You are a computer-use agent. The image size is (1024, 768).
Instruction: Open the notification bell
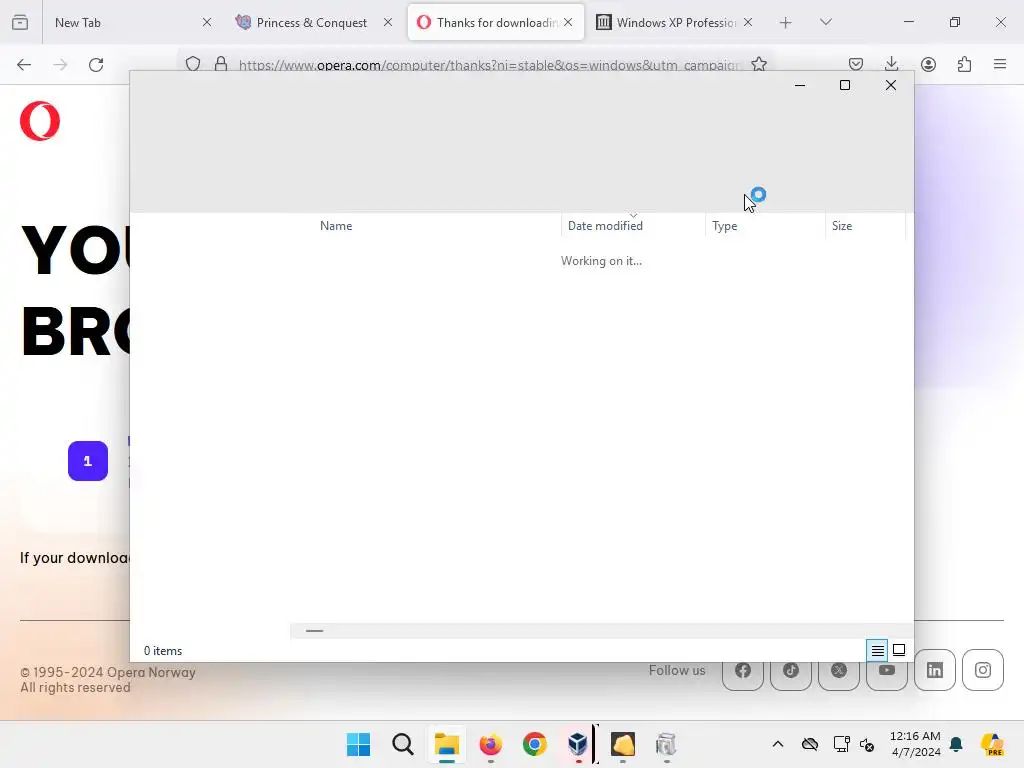956,744
